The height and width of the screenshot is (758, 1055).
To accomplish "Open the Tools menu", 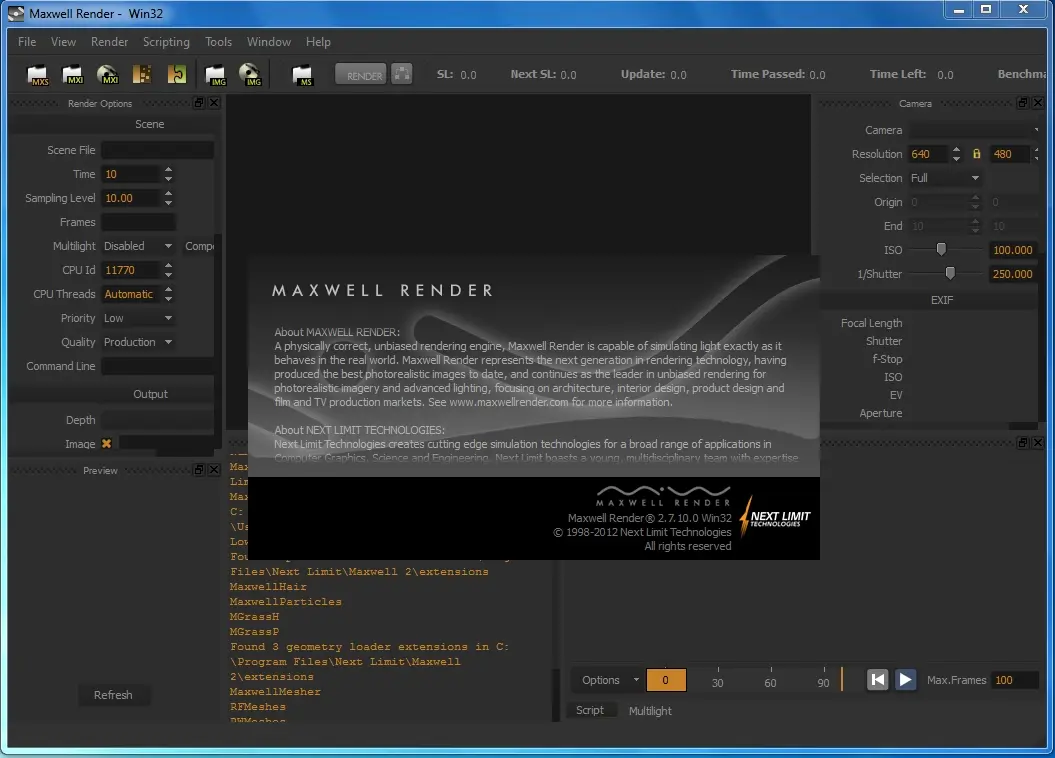I will pos(218,42).
